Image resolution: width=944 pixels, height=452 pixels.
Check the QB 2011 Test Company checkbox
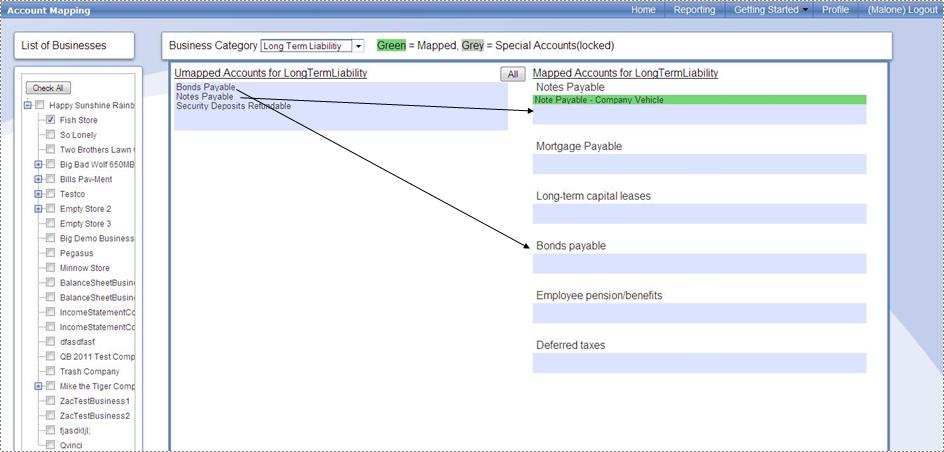click(51, 356)
